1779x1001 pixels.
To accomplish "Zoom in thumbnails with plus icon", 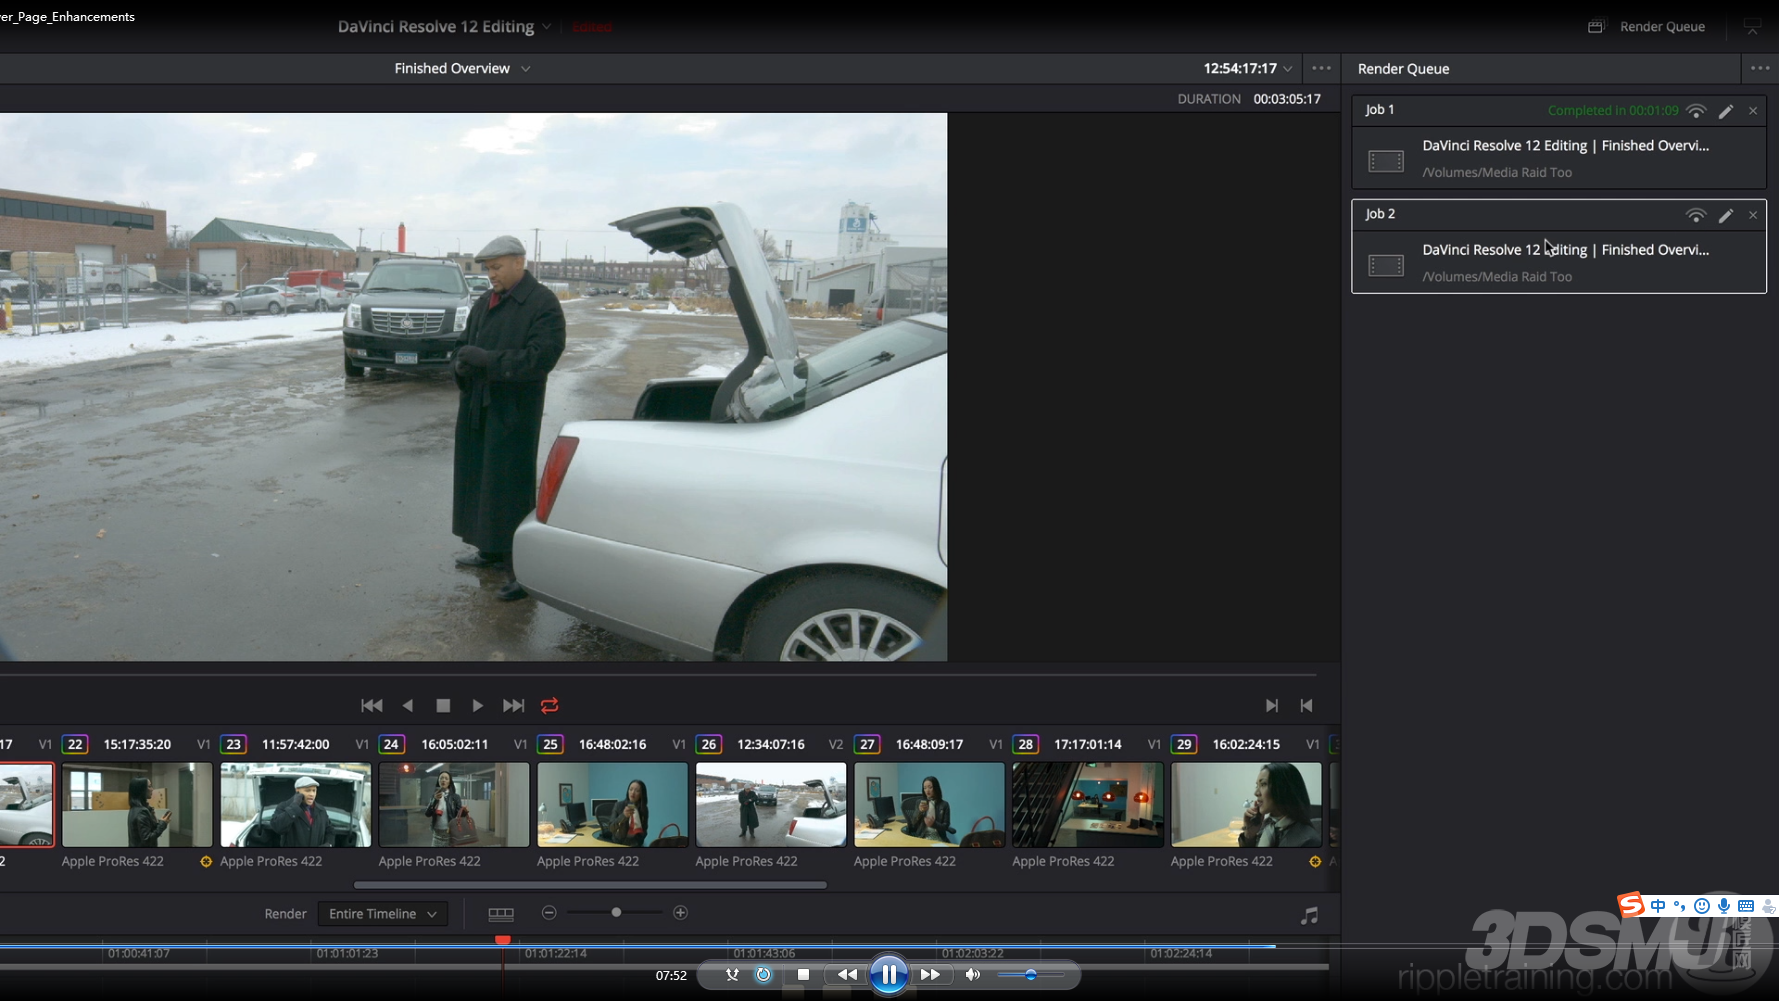I will (x=681, y=913).
